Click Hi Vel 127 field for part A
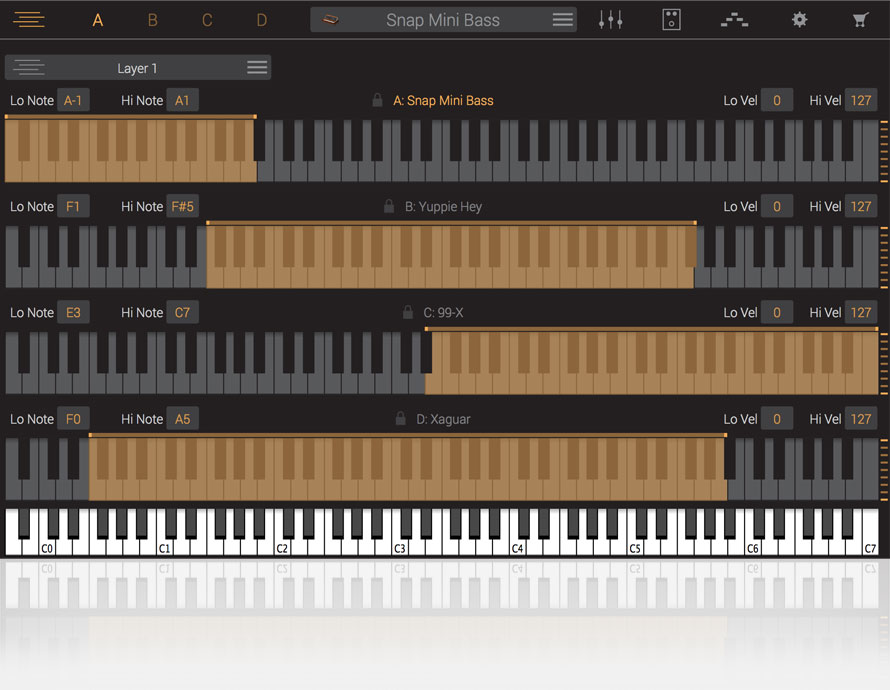 pyautogui.click(x=860, y=100)
